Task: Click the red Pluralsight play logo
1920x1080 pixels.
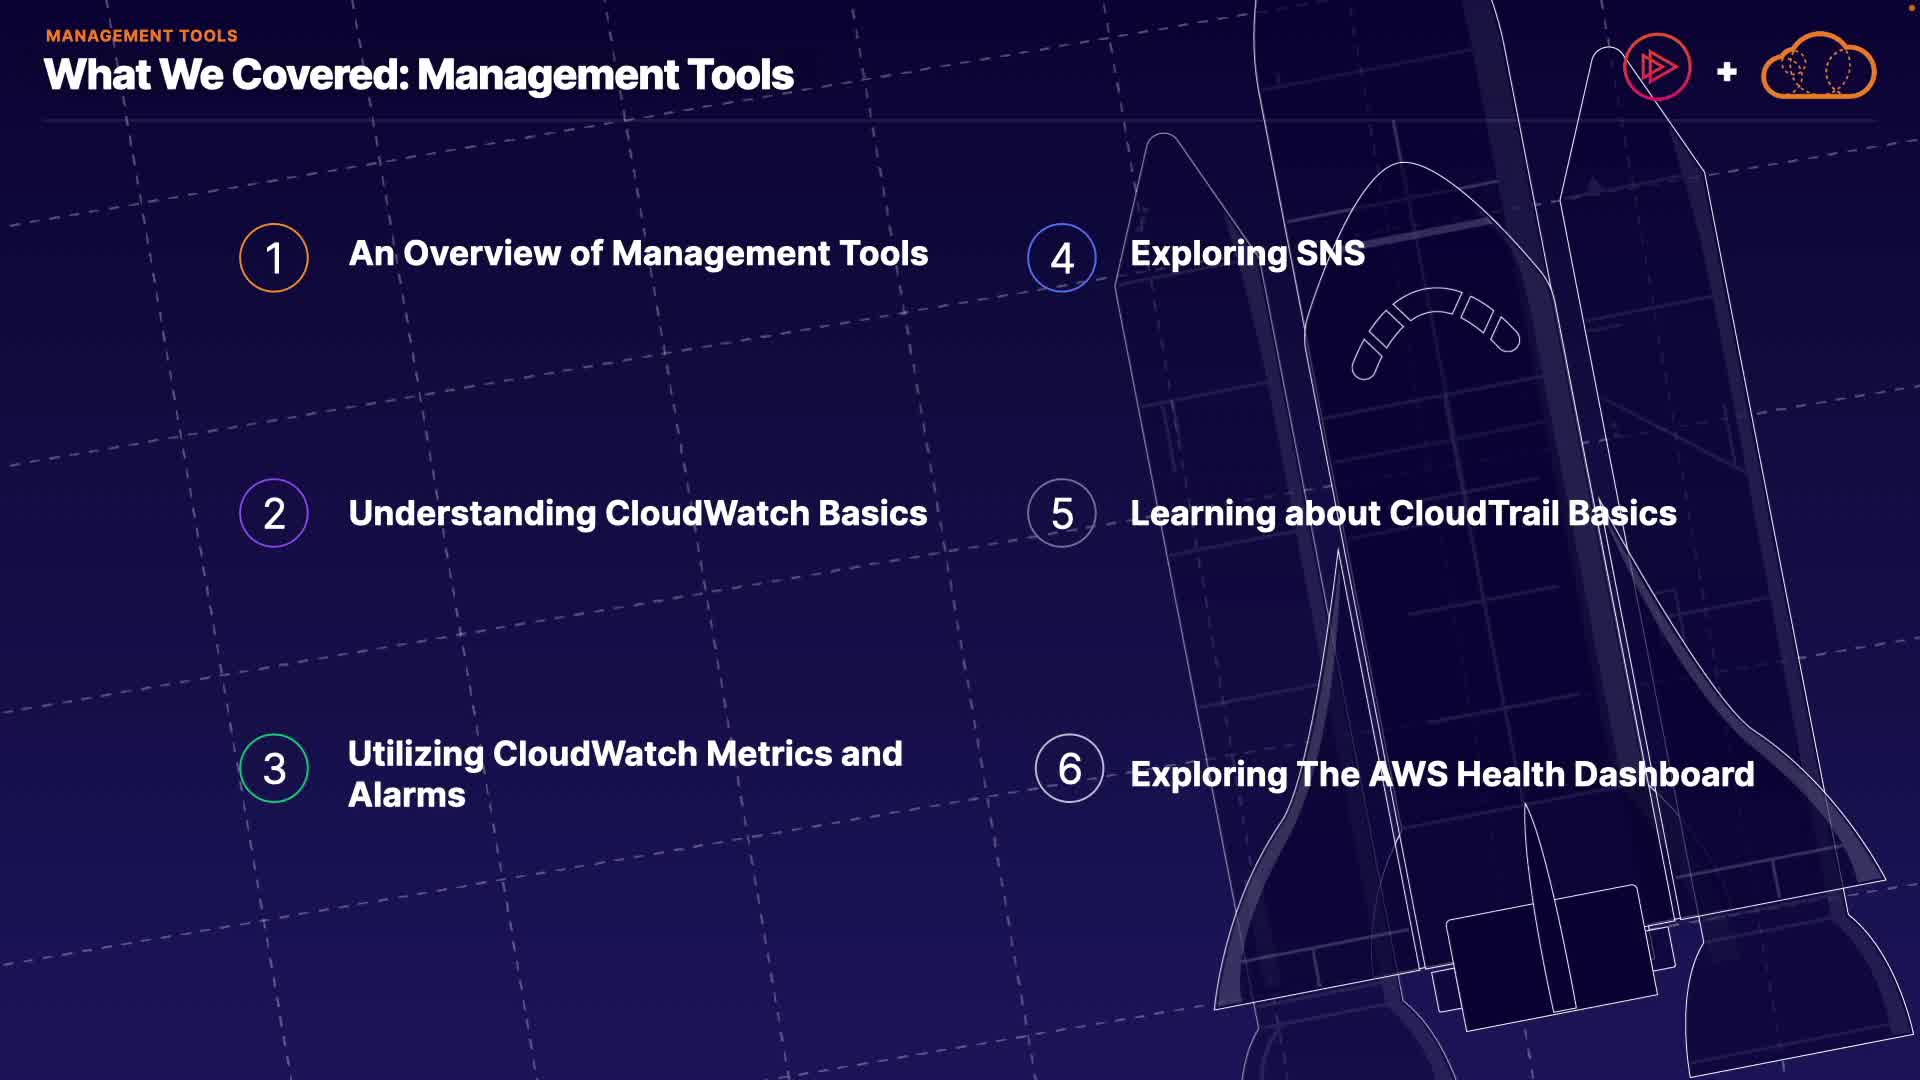Action: (x=1656, y=68)
